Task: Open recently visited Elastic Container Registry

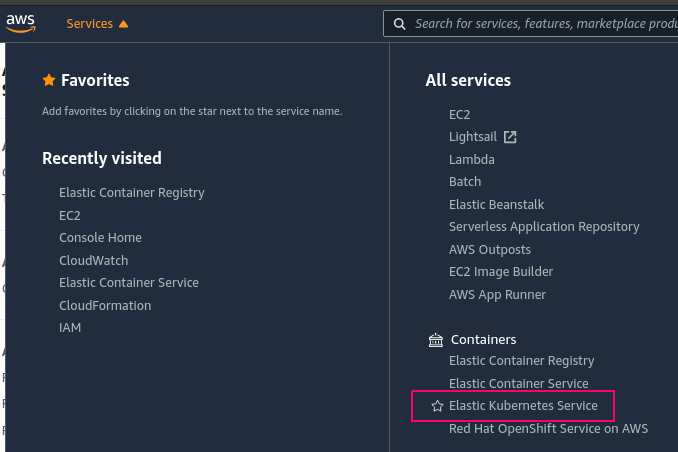Action: 132,193
